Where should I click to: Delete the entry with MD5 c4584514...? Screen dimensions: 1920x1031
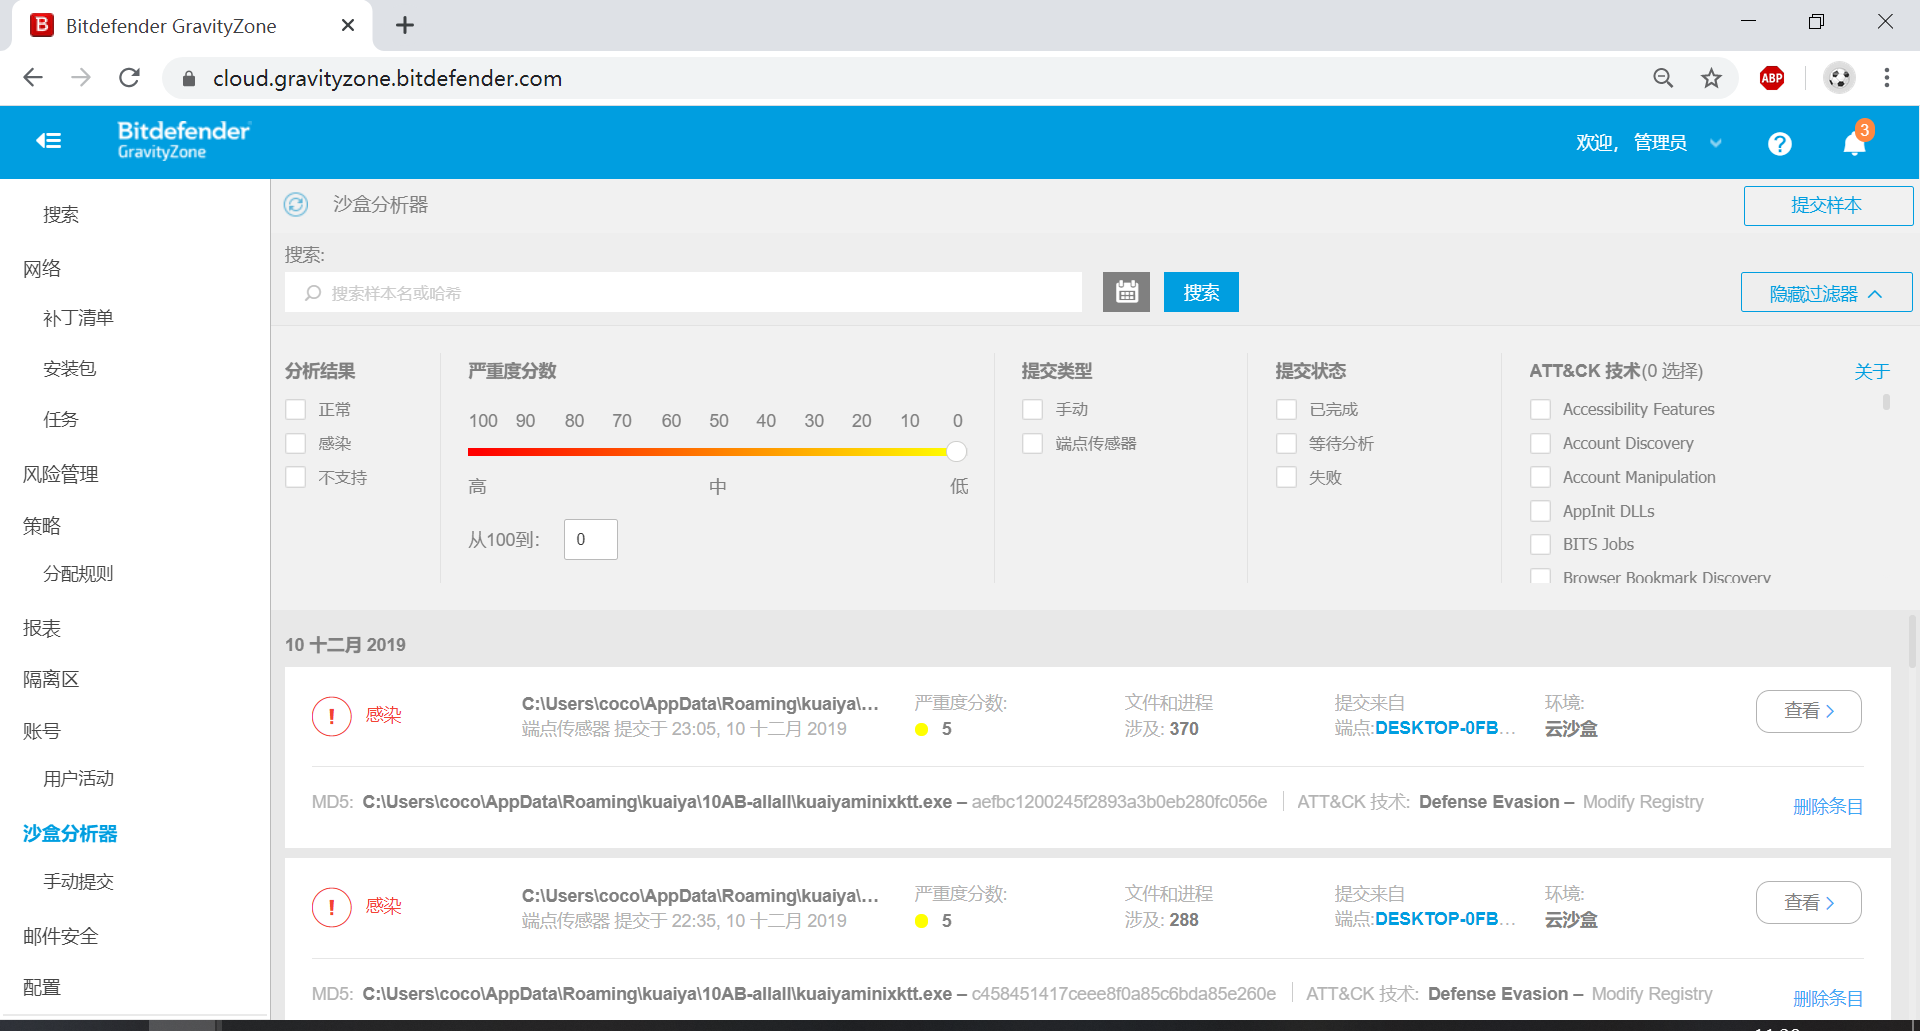[x=1828, y=998]
